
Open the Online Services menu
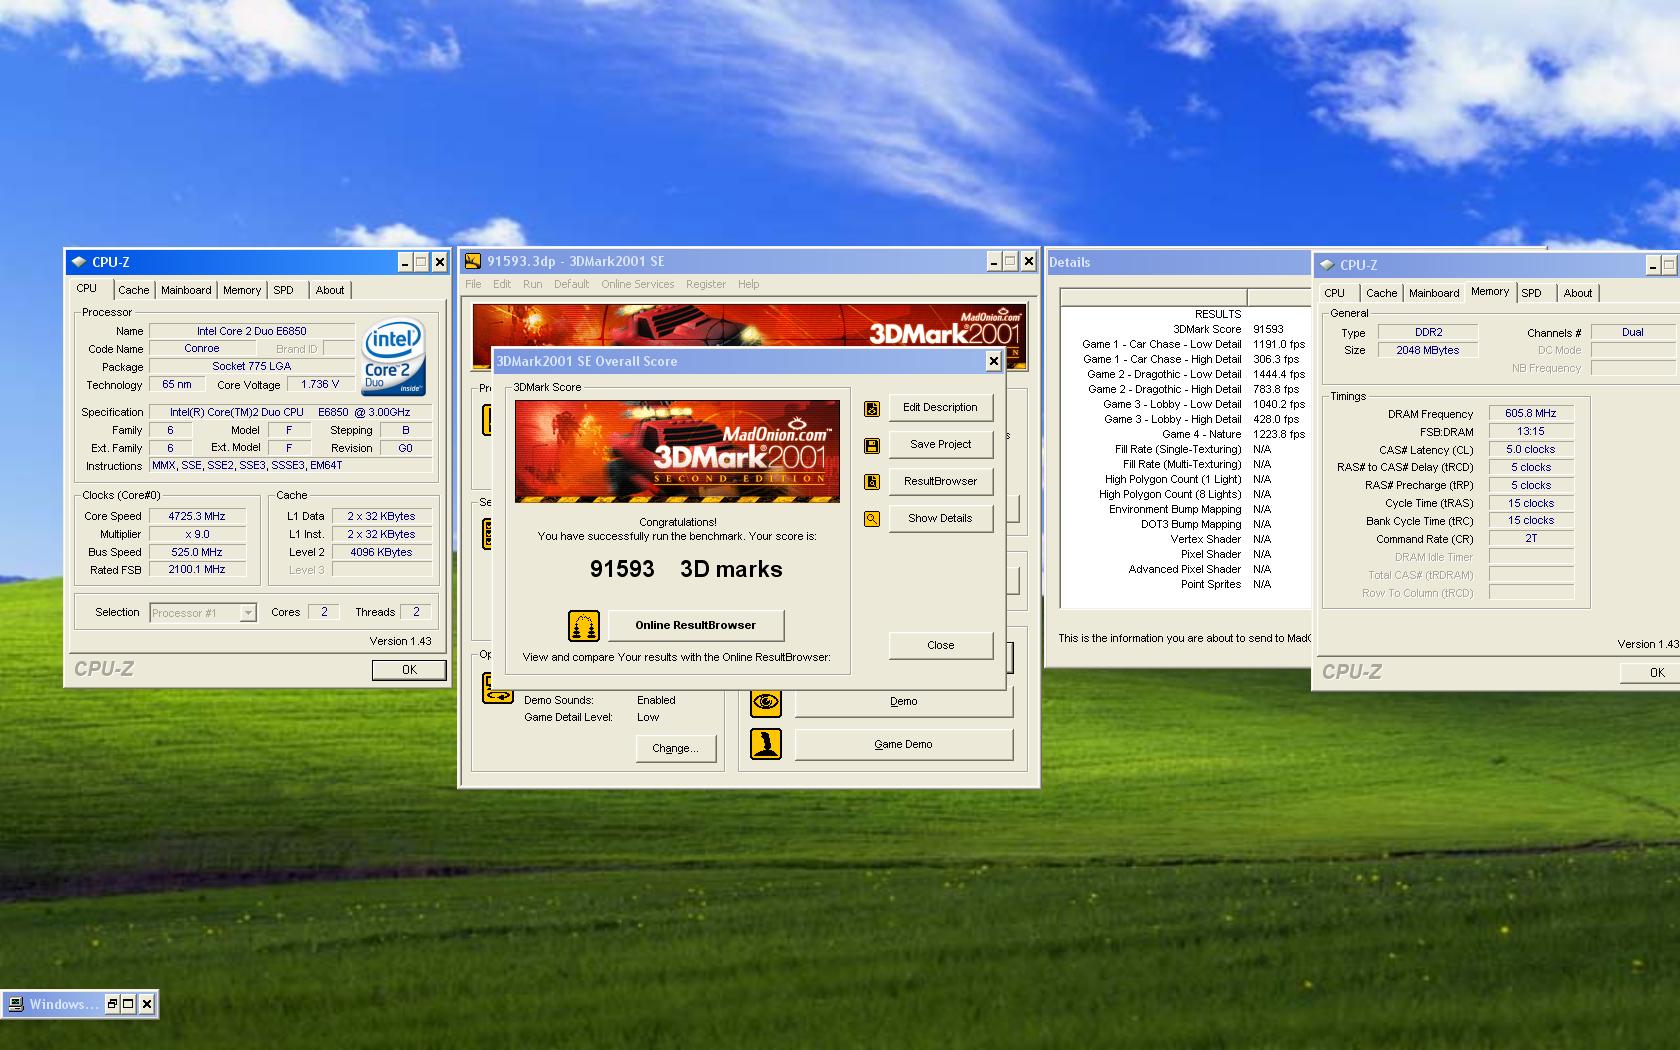coord(638,284)
